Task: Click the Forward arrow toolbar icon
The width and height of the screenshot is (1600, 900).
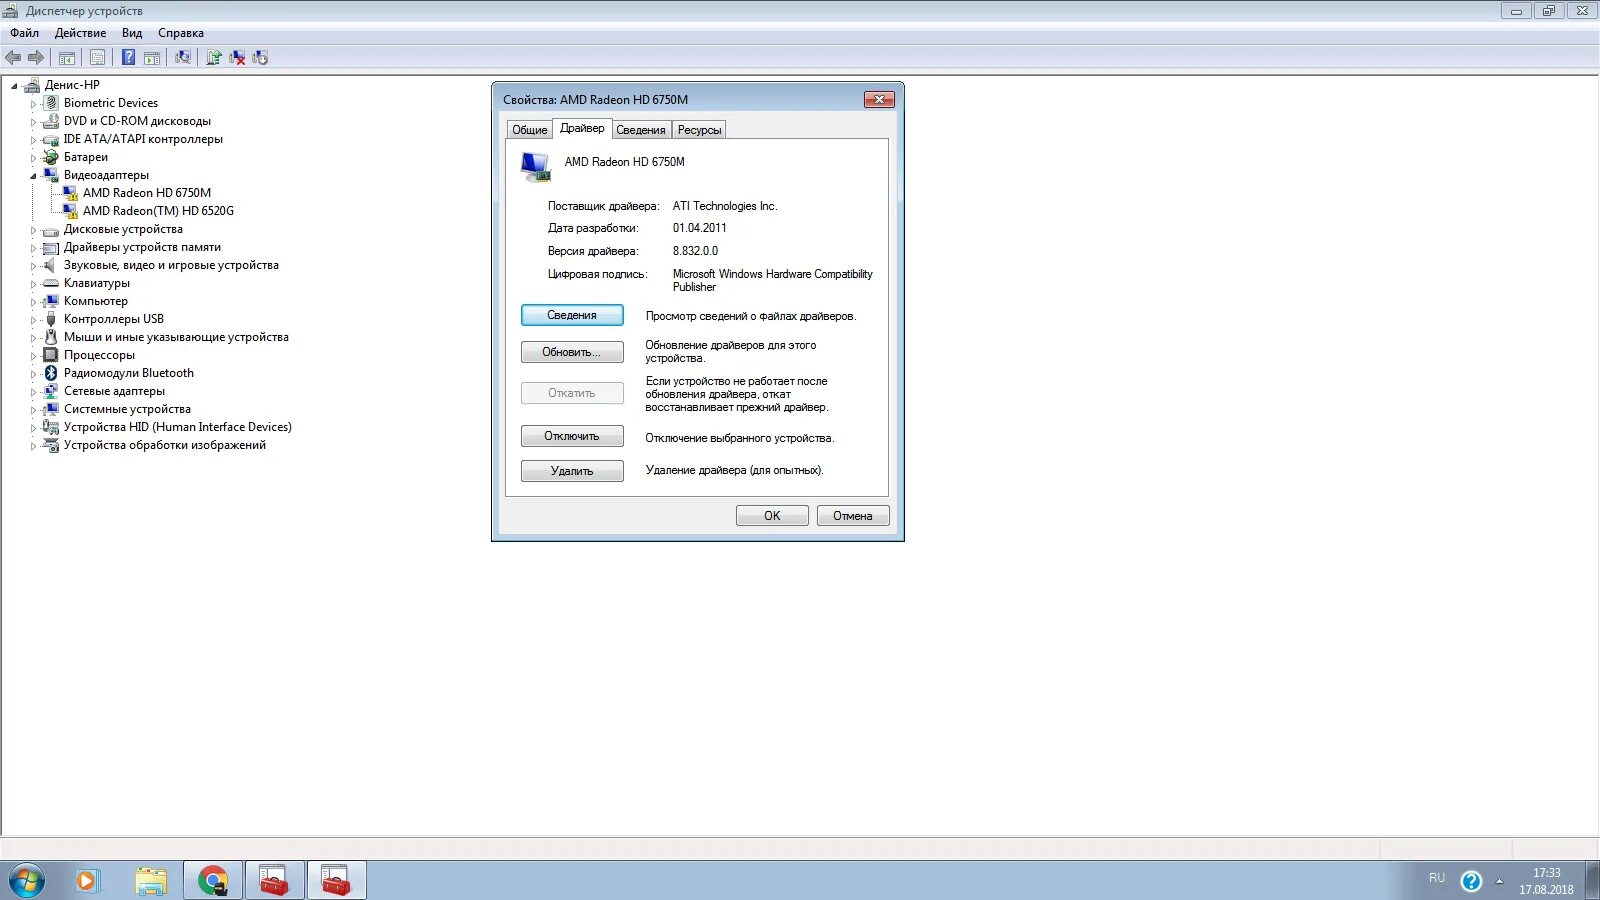Action: pyautogui.click(x=36, y=58)
